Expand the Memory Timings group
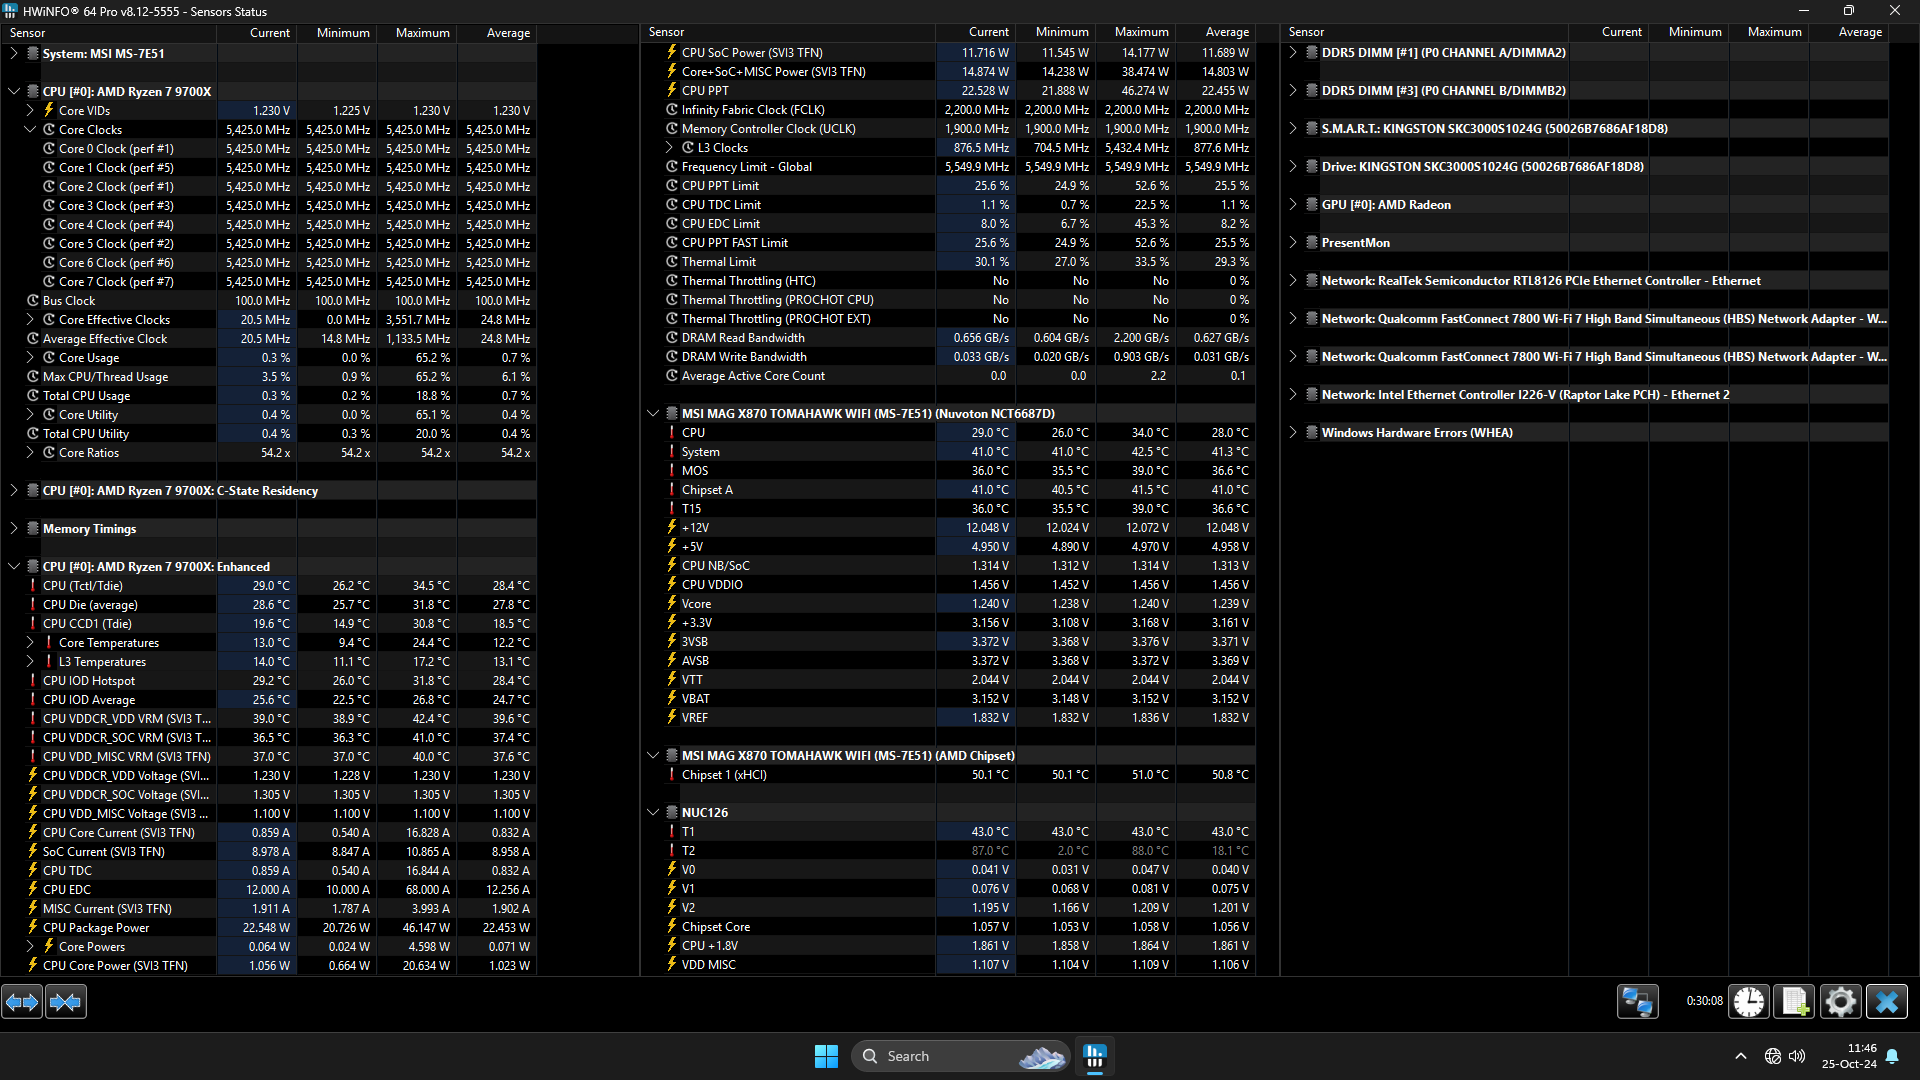Viewport: 1920px width, 1080px height. [14, 529]
